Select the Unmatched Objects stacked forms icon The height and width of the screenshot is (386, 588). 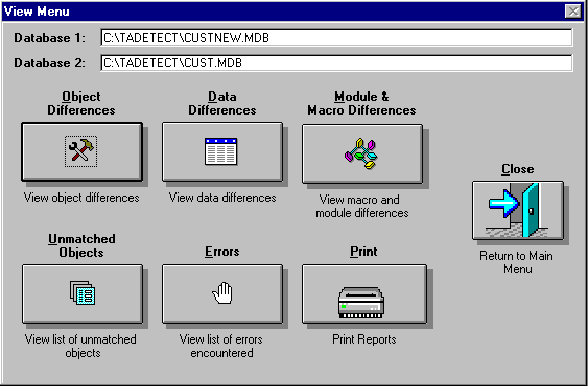(x=82, y=294)
